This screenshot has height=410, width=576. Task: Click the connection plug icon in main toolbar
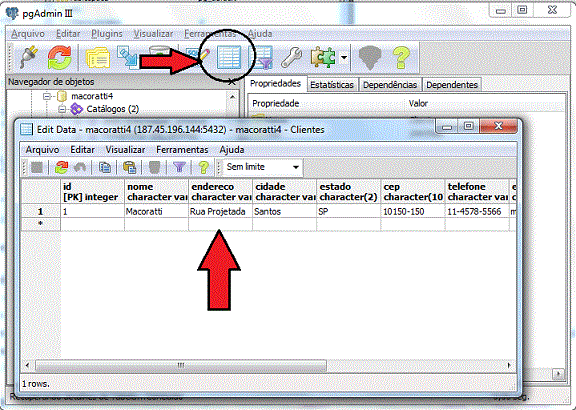tap(28, 57)
